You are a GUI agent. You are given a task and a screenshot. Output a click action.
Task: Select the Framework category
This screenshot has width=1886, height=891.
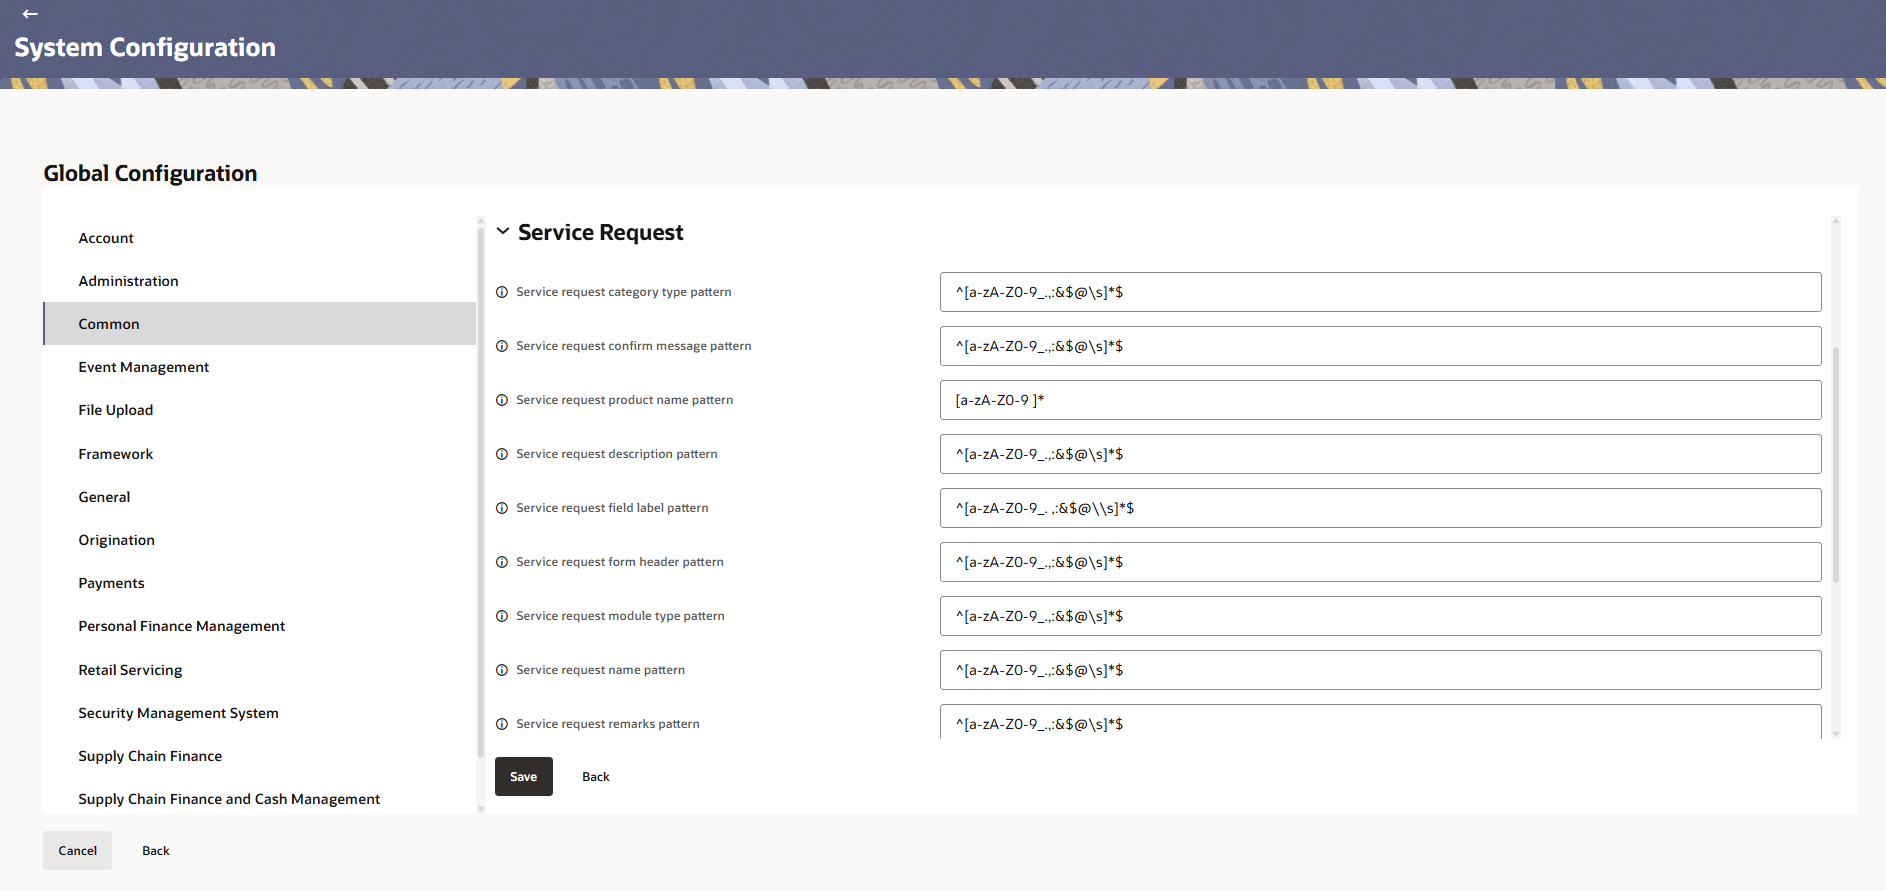click(x=259, y=454)
